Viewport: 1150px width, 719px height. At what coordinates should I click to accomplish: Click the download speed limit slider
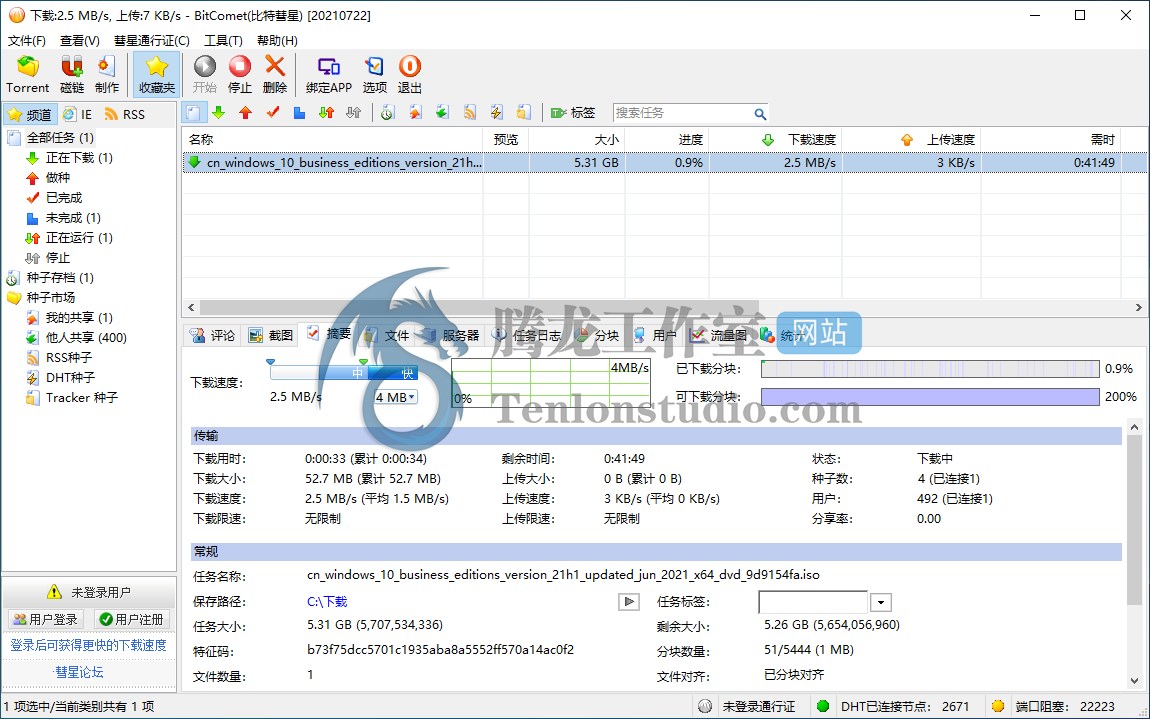pyautogui.click(x=344, y=372)
